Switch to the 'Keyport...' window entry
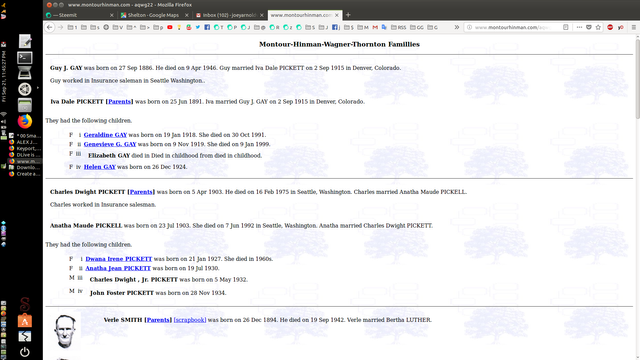 [x=25, y=149]
